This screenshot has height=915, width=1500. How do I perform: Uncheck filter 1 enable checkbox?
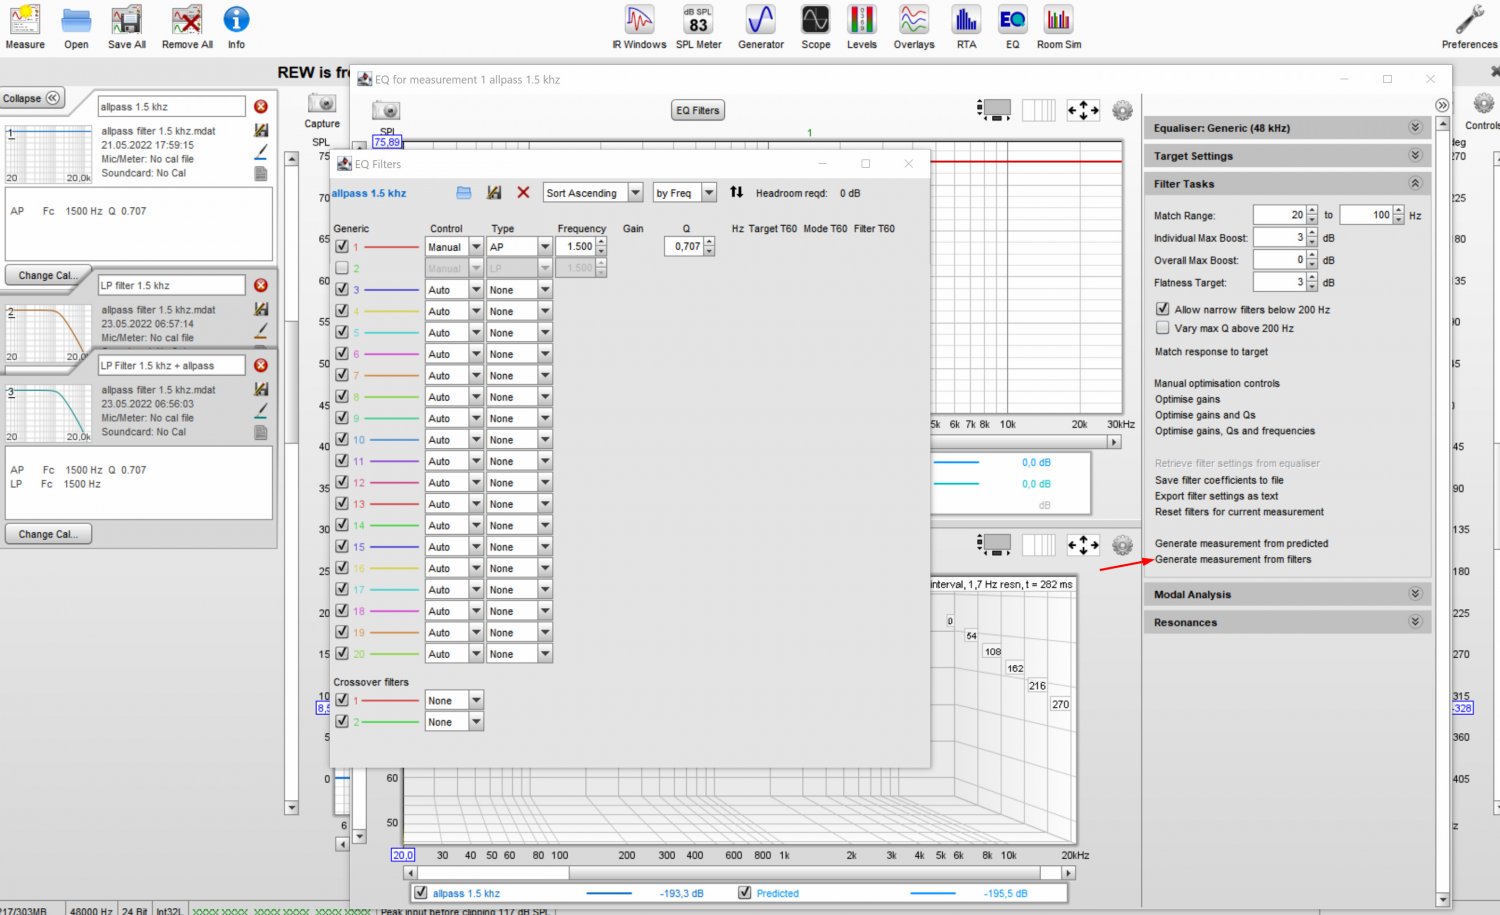pyautogui.click(x=342, y=246)
